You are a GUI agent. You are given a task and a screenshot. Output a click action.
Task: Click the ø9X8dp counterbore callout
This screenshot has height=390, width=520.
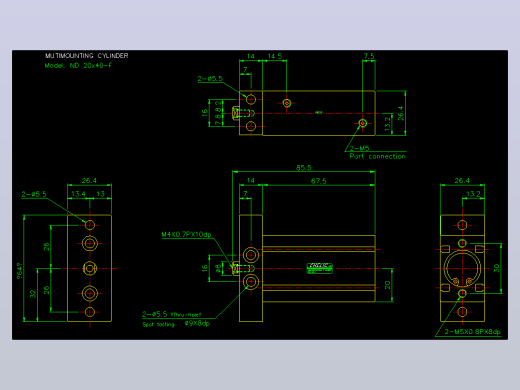[197, 323]
